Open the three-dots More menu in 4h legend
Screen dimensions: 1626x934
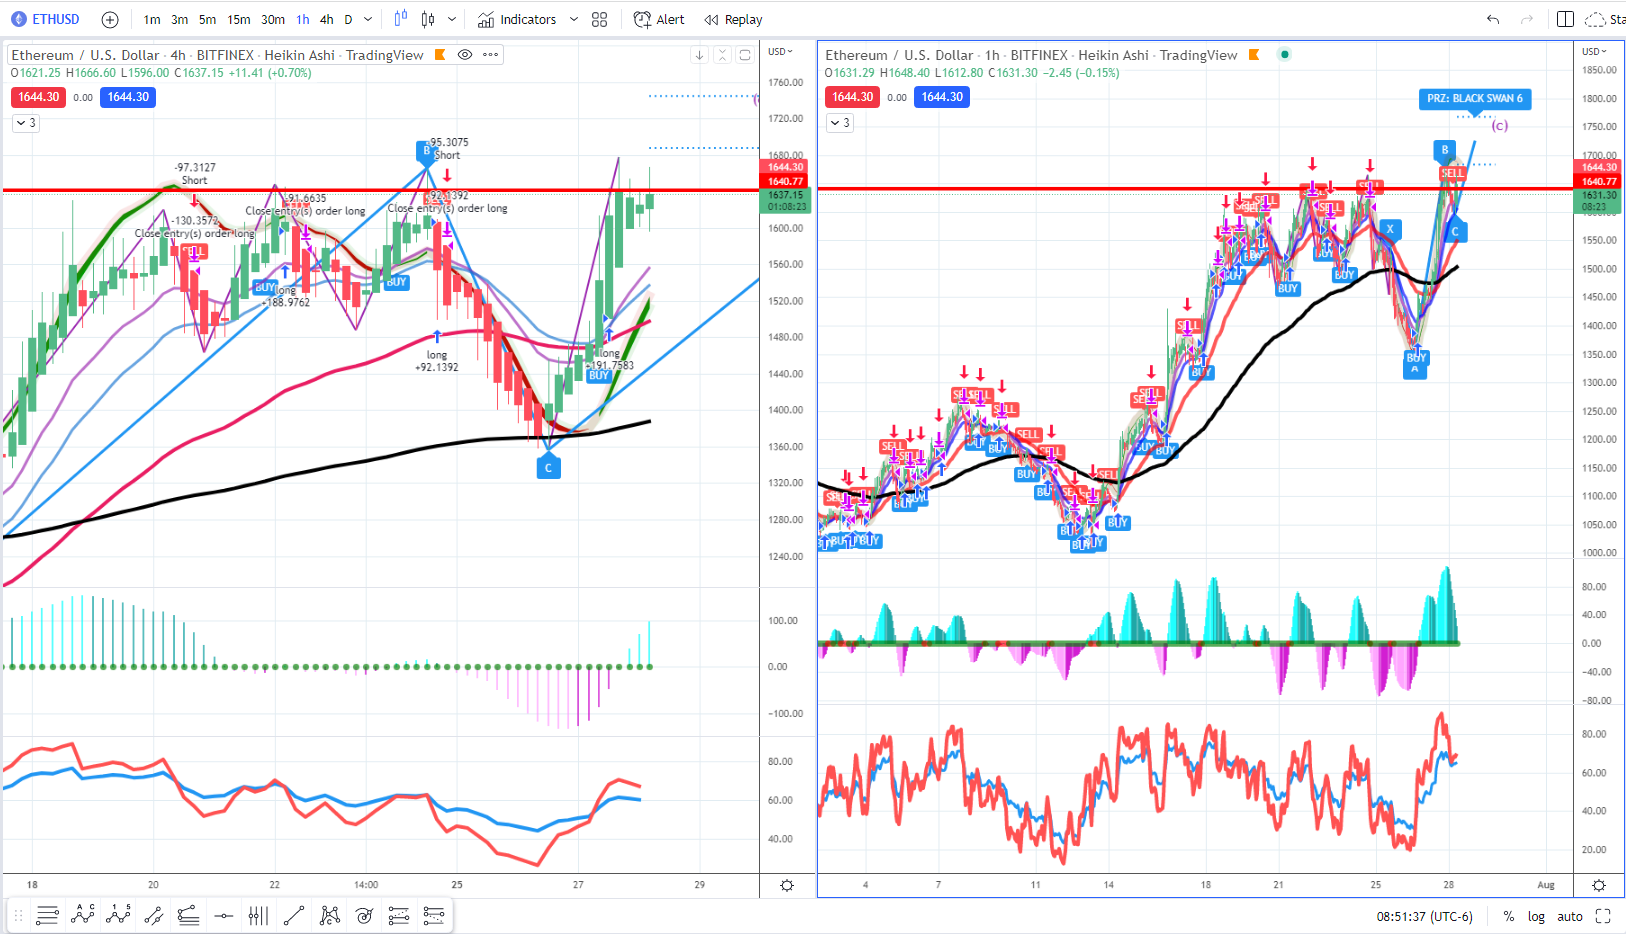490,55
